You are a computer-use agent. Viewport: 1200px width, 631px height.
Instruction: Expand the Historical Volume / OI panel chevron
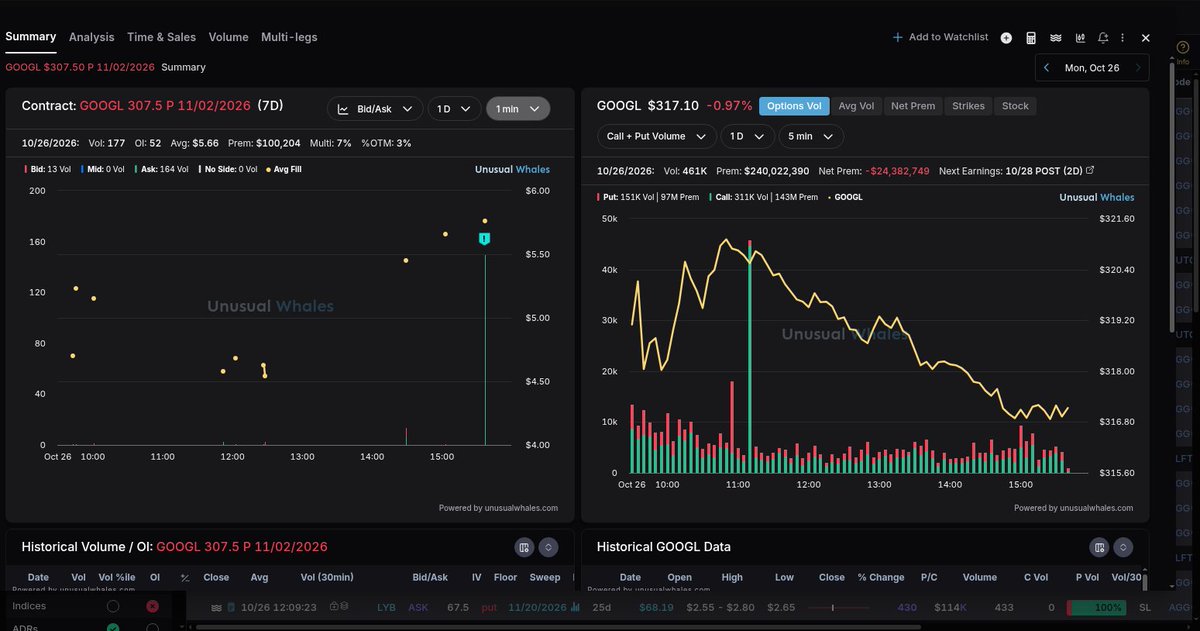coord(548,547)
